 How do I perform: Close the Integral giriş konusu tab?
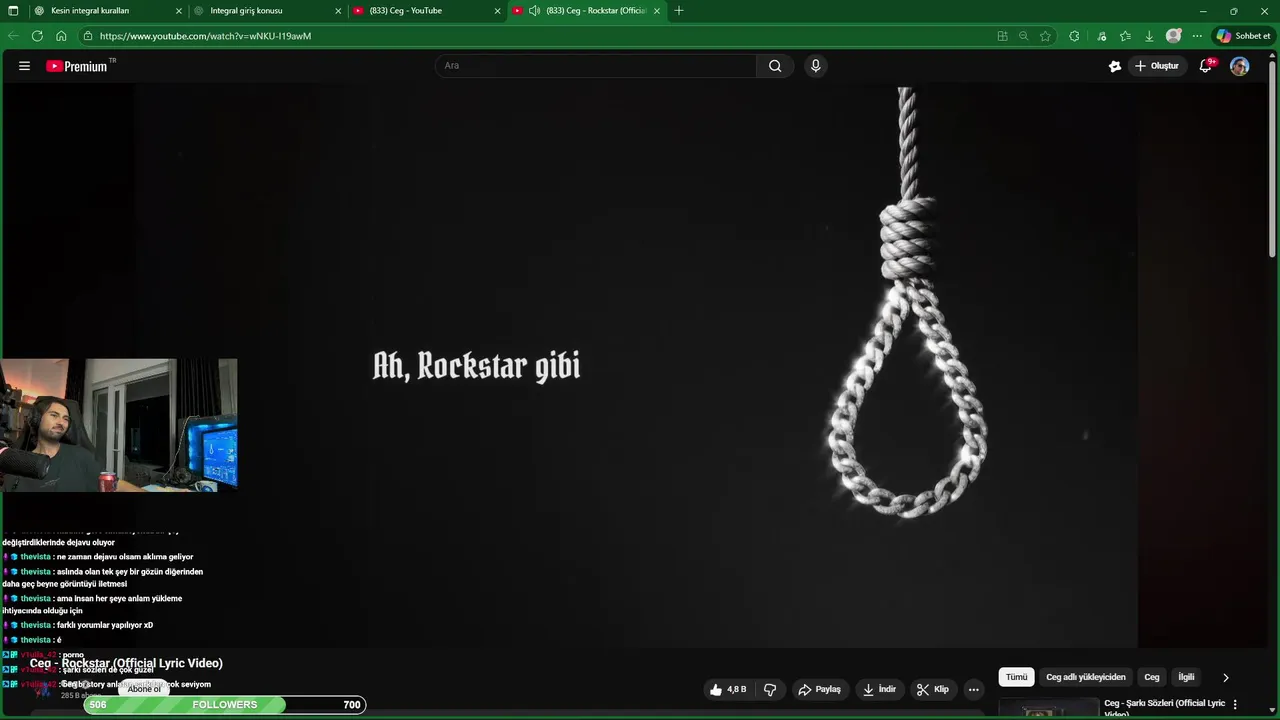(x=338, y=11)
